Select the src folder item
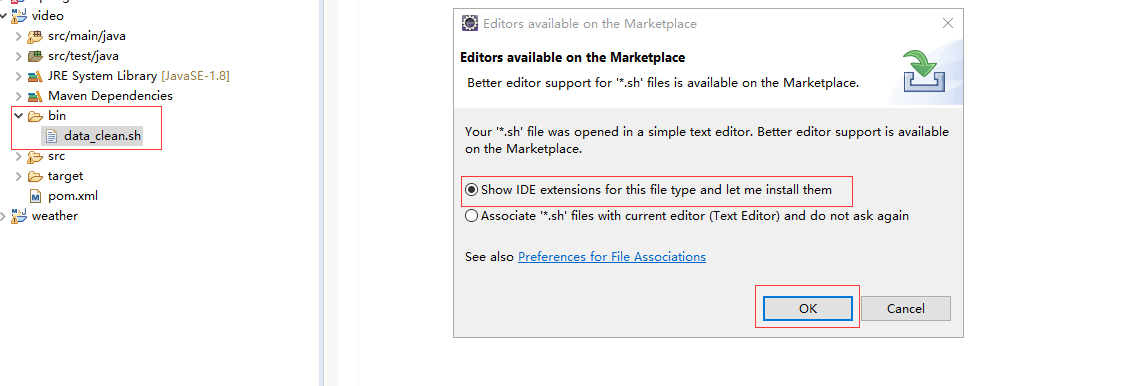This screenshot has width=1144, height=386. click(56, 156)
